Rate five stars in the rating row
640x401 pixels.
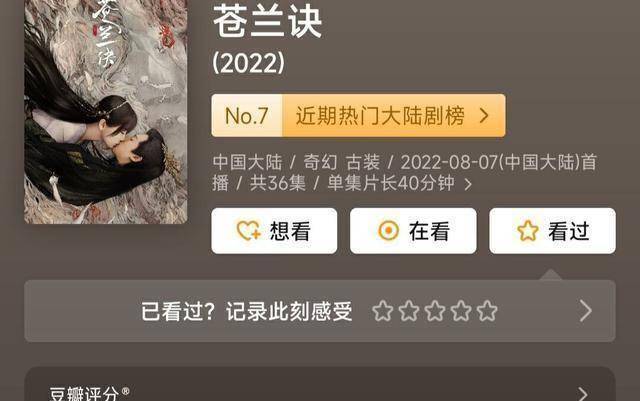tap(487, 311)
